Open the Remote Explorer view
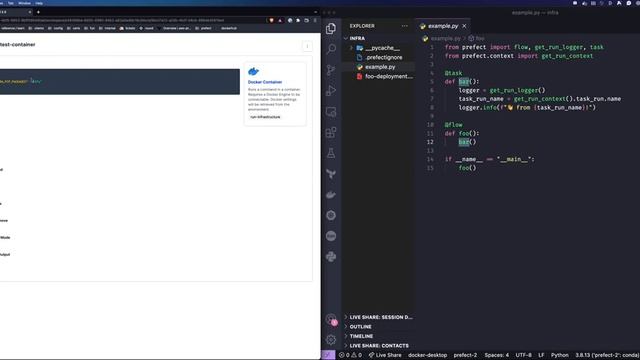The height and width of the screenshot is (360, 640). click(331, 111)
